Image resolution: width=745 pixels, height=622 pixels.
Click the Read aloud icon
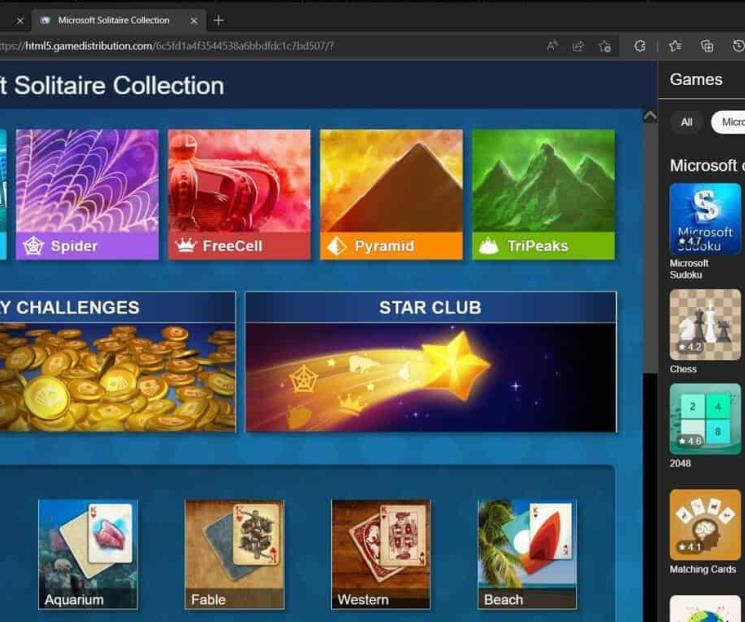[x=552, y=46]
